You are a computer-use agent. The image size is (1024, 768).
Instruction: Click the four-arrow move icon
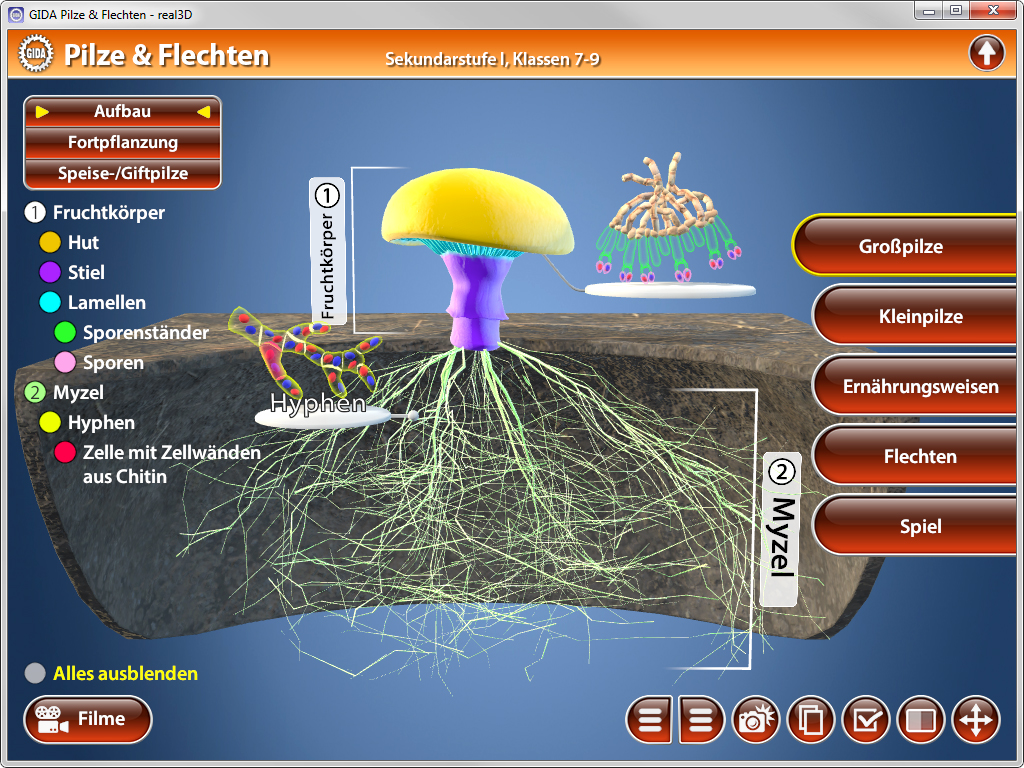[x=975, y=720]
